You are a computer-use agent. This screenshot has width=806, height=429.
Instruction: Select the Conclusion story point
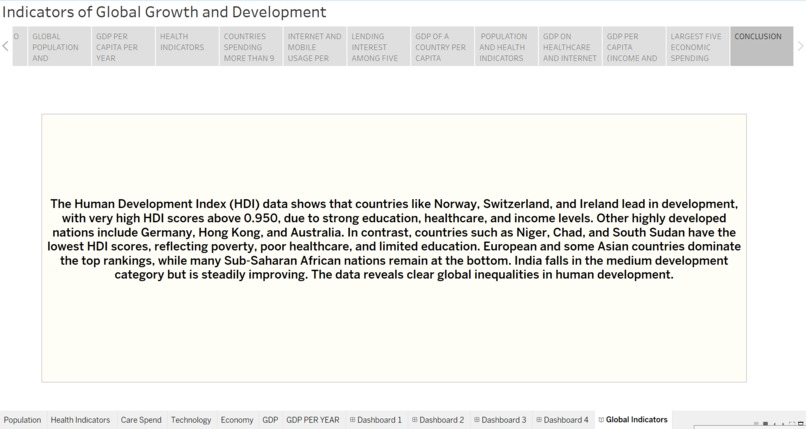[762, 46]
